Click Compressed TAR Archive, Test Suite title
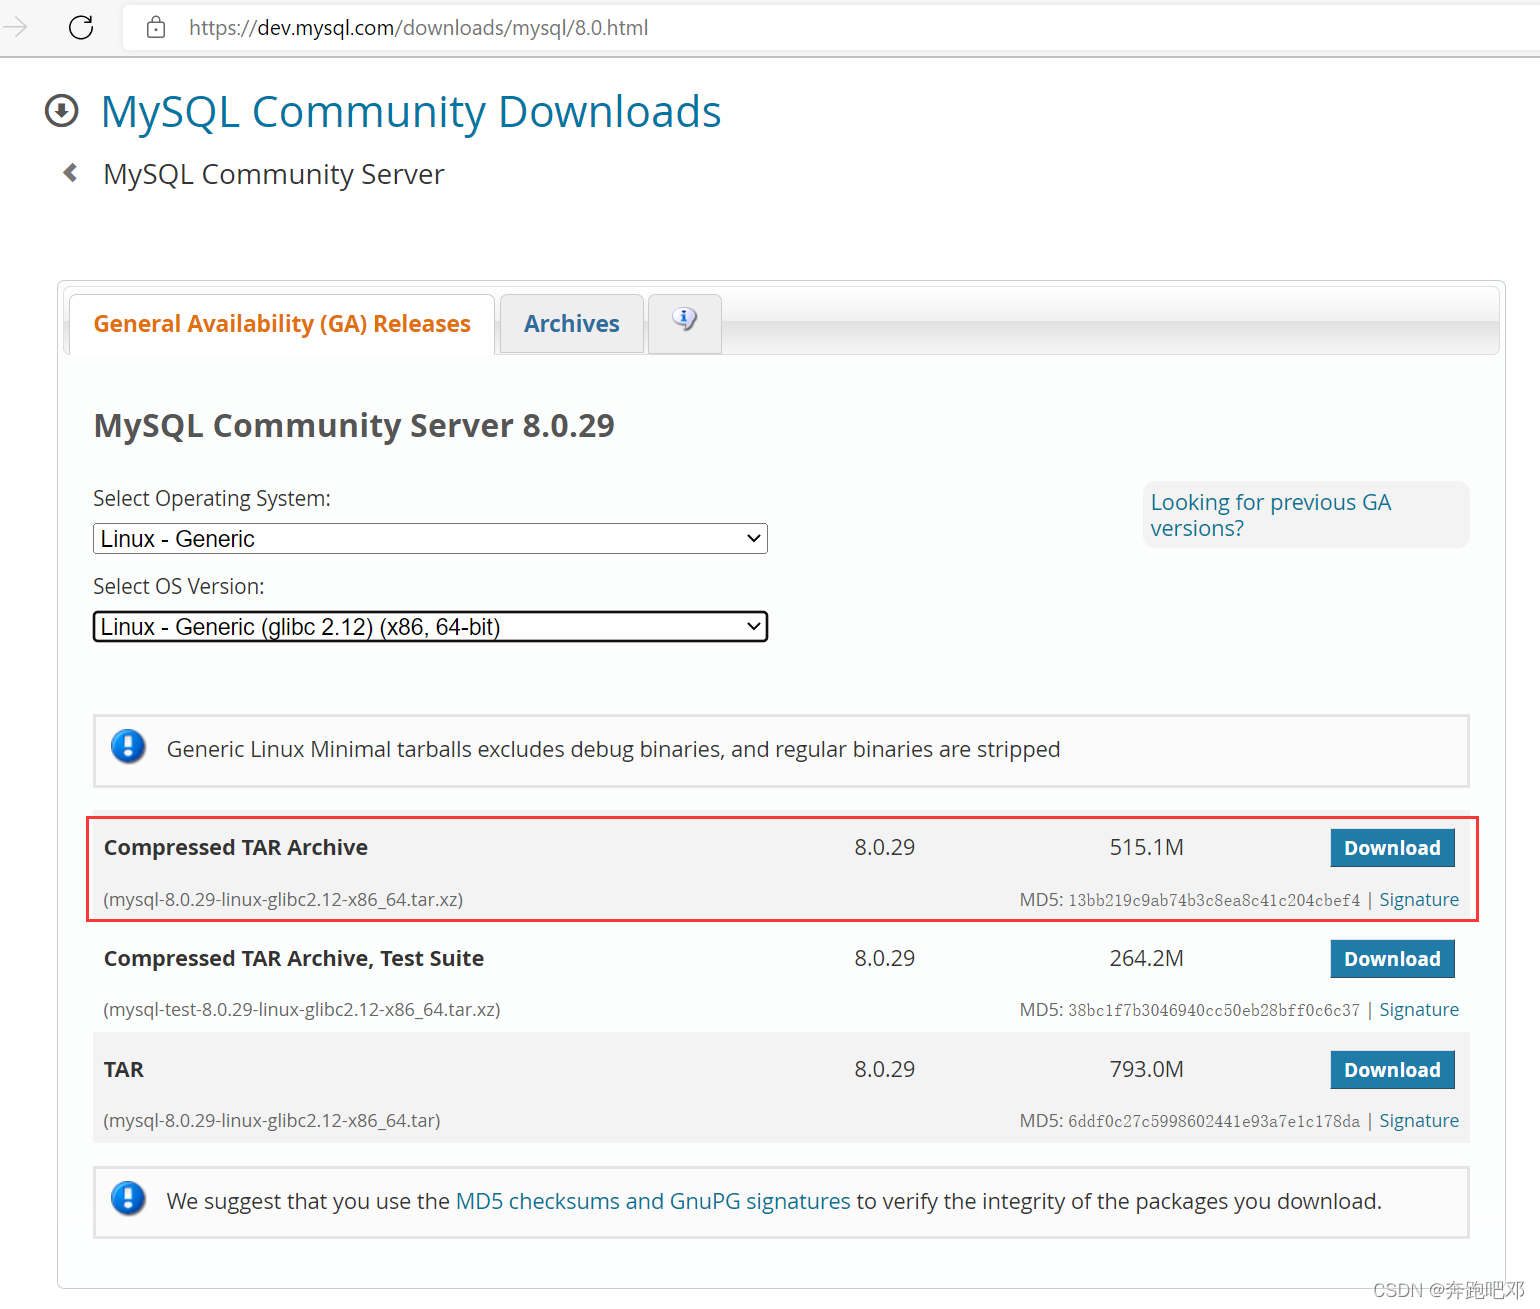 pyautogui.click(x=294, y=958)
